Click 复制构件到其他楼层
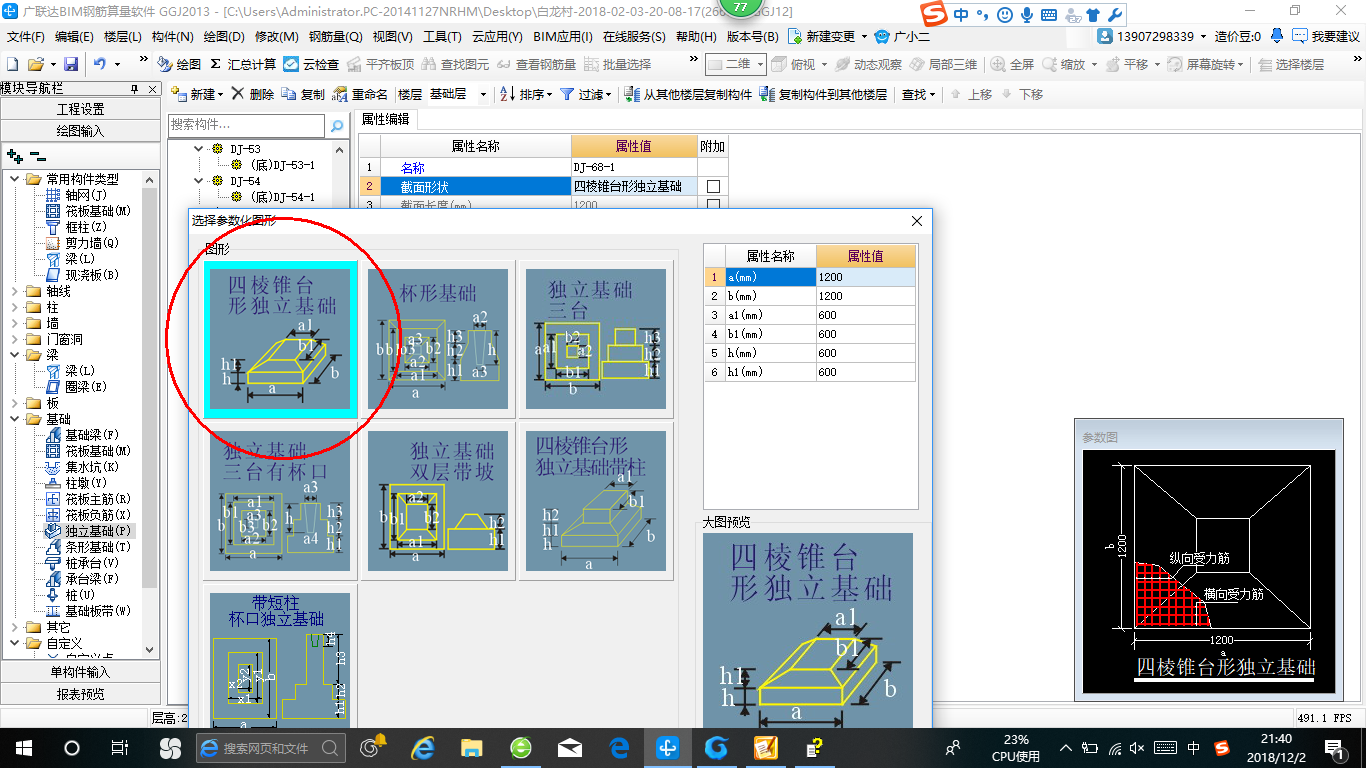This screenshot has height=768, width=1366. click(x=823, y=94)
